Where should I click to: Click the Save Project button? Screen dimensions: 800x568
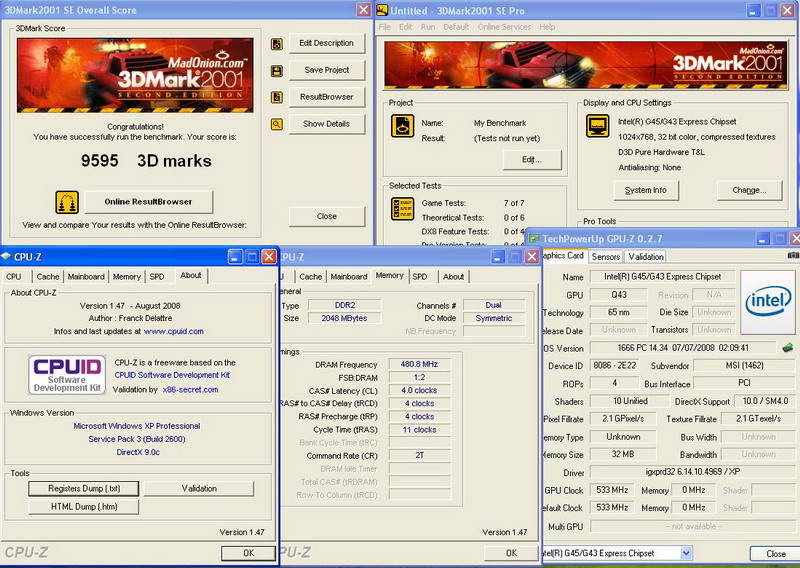click(327, 70)
